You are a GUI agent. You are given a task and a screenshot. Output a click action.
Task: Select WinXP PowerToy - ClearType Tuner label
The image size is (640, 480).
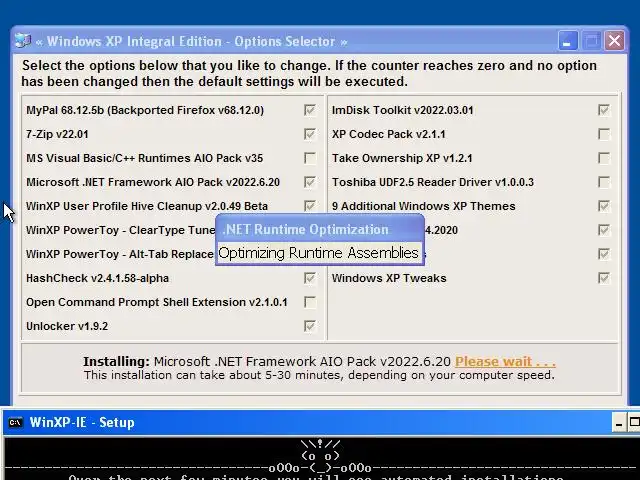pyautogui.click(x=120, y=230)
